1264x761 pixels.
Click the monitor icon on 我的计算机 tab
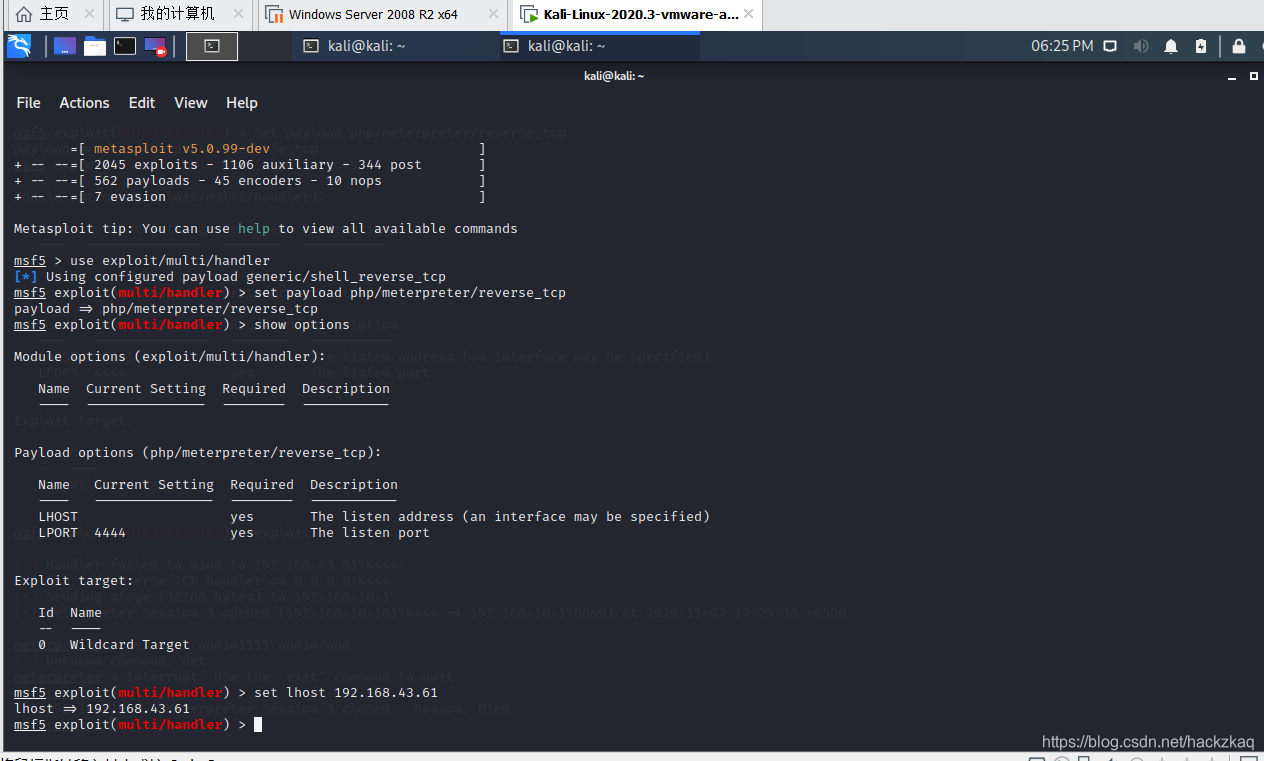(125, 15)
